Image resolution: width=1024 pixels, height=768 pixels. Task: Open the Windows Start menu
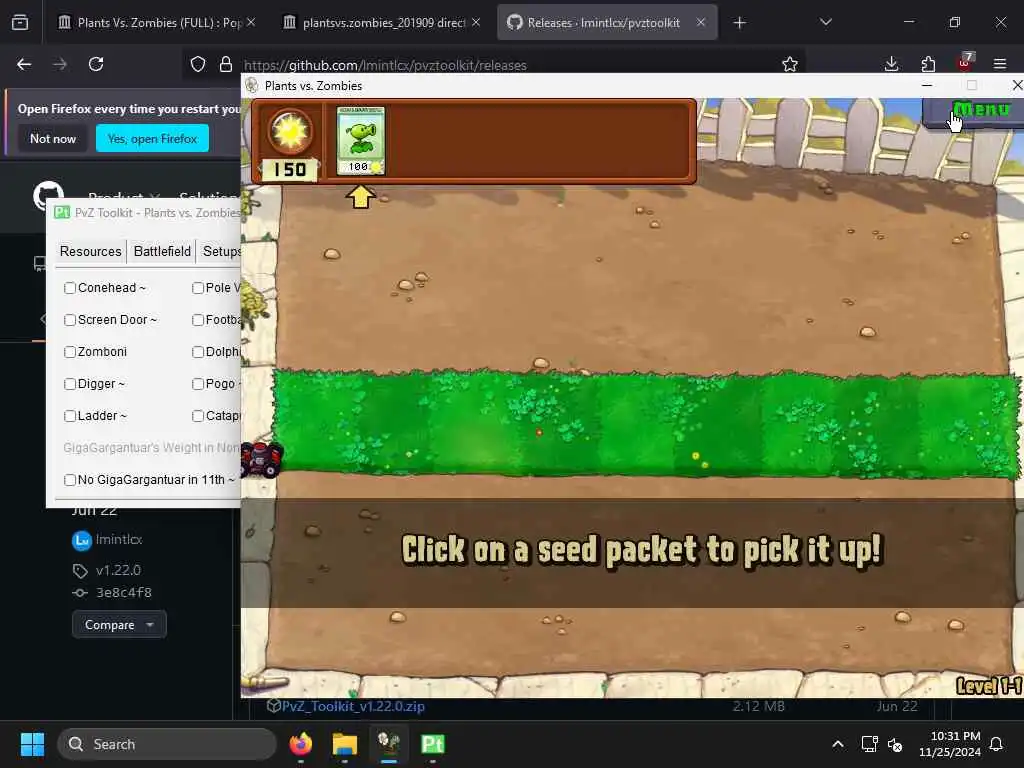click(x=32, y=744)
